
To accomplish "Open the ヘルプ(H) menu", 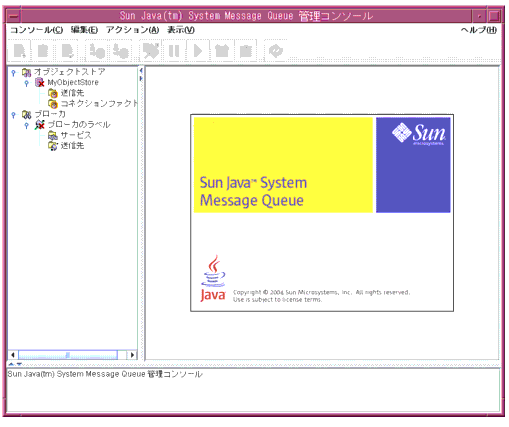I will (x=479, y=30).
